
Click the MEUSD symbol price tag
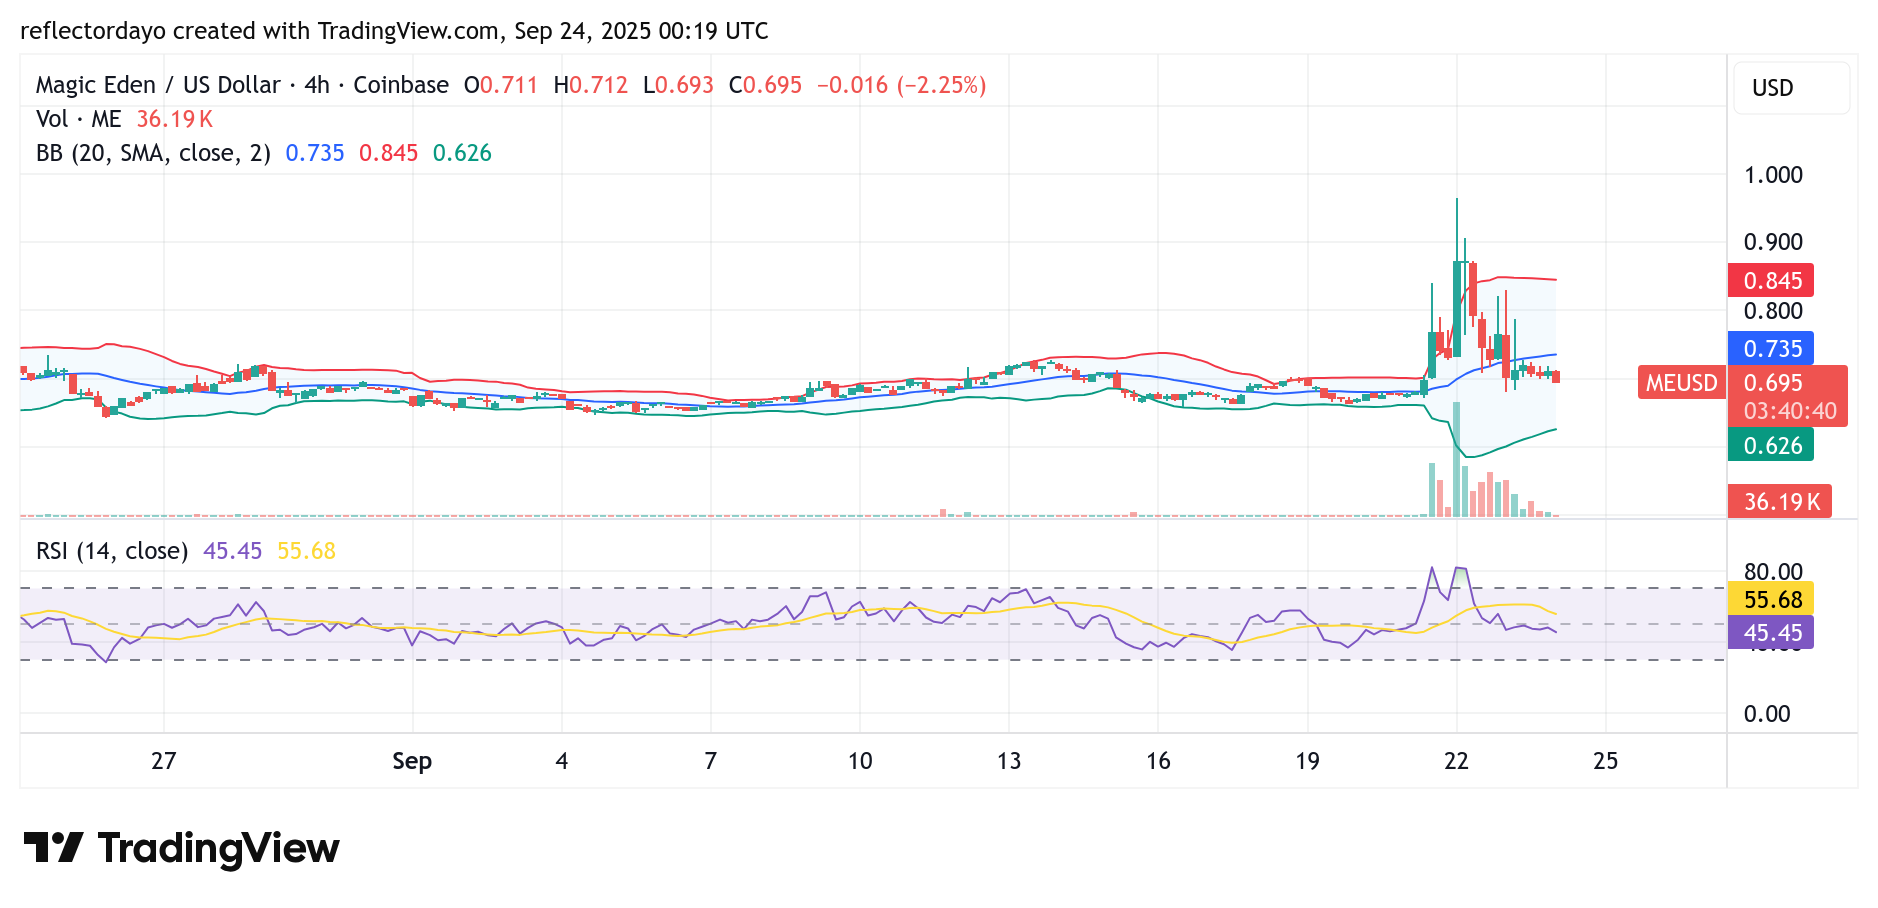tap(1682, 383)
